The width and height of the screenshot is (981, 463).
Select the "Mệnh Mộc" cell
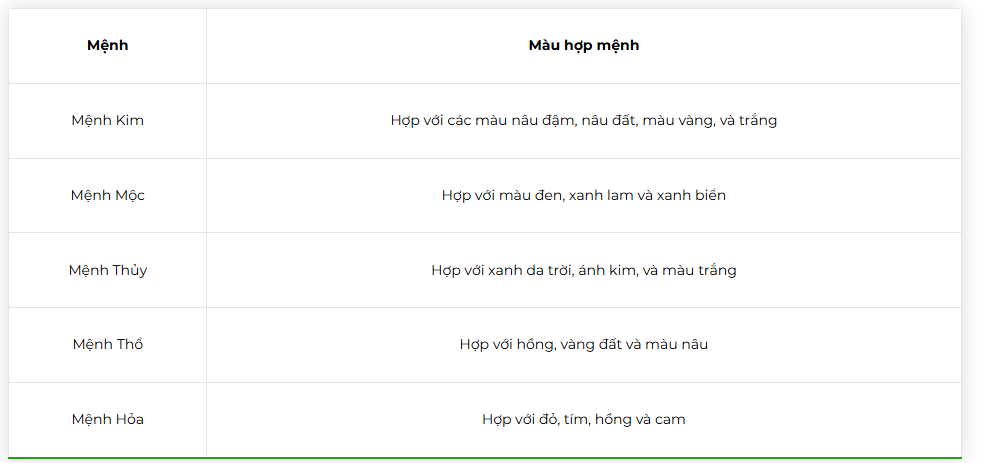pos(108,196)
